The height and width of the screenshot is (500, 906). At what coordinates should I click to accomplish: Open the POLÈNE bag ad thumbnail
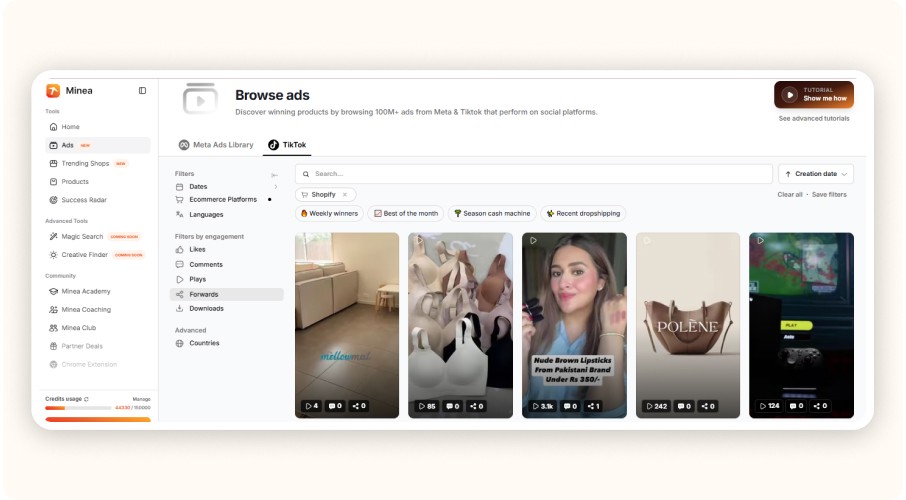point(688,325)
